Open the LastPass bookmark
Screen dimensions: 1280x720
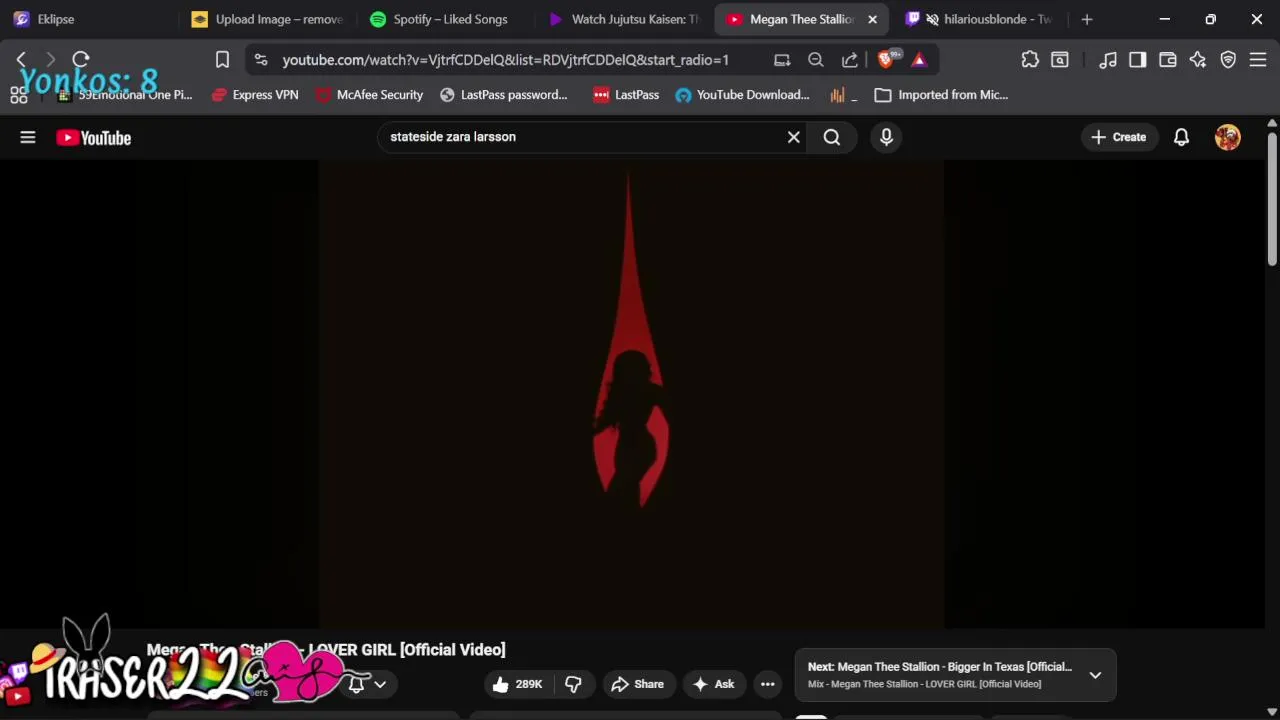[626, 95]
